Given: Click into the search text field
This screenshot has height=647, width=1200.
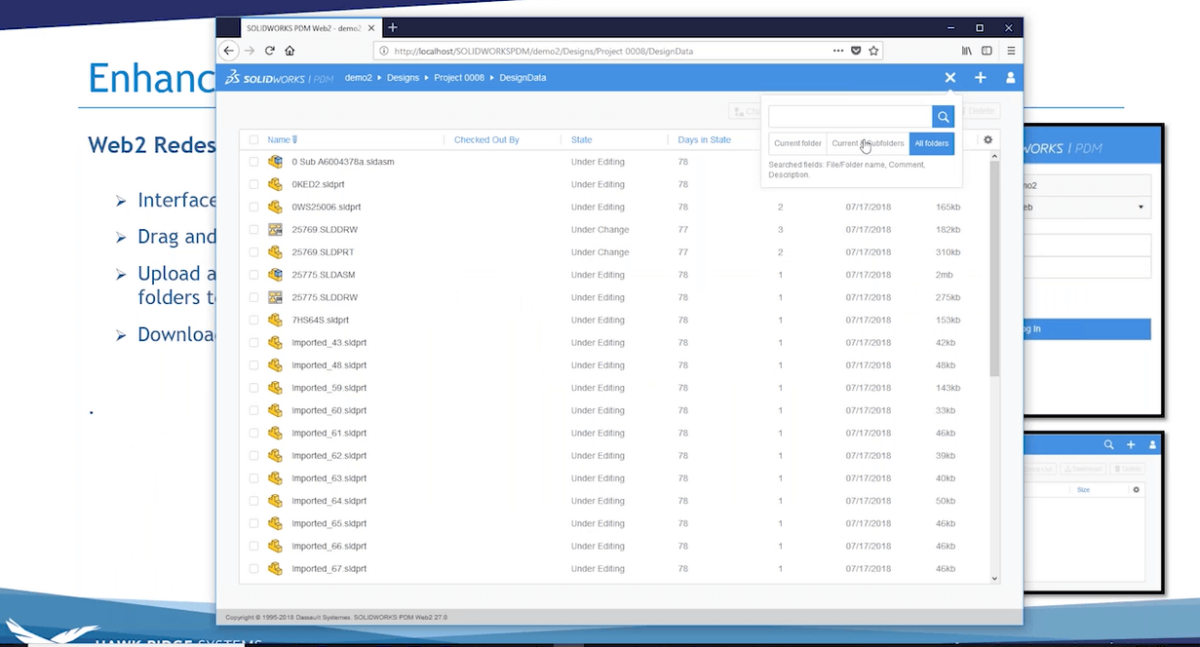Looking at the screenshot, I should pyautogui.click(x=850, y=117).
